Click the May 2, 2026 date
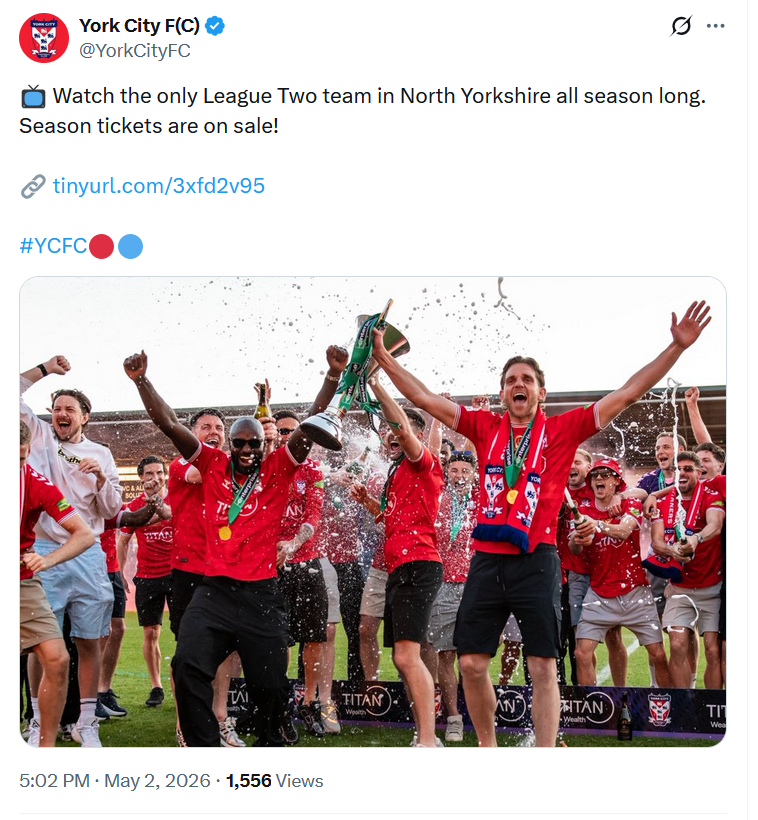The width and height of the screenshot is (758, 820). point(157,781)
